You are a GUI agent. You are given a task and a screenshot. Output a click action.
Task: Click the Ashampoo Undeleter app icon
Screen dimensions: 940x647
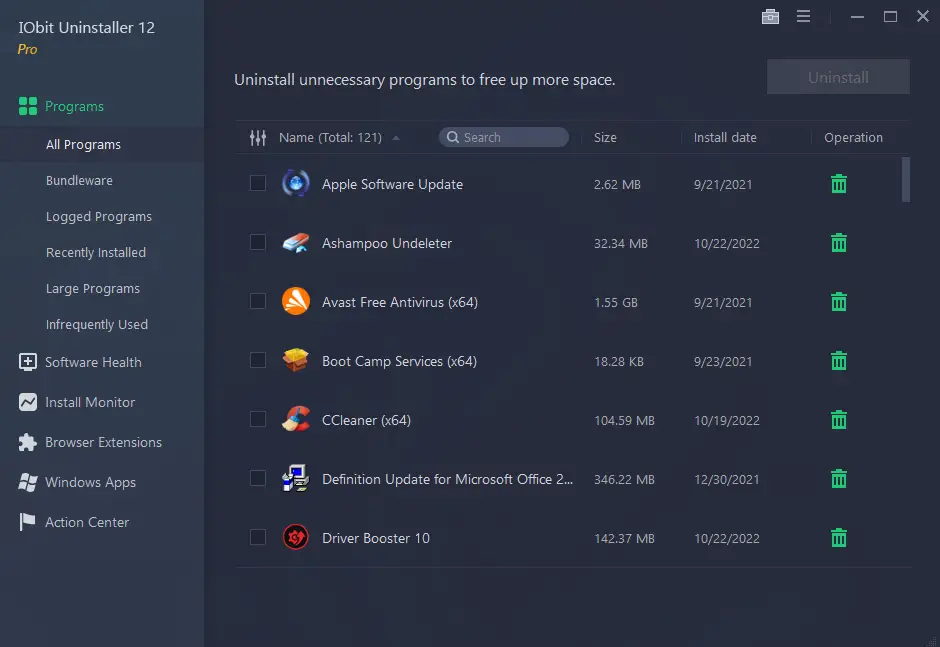point(296,243)
